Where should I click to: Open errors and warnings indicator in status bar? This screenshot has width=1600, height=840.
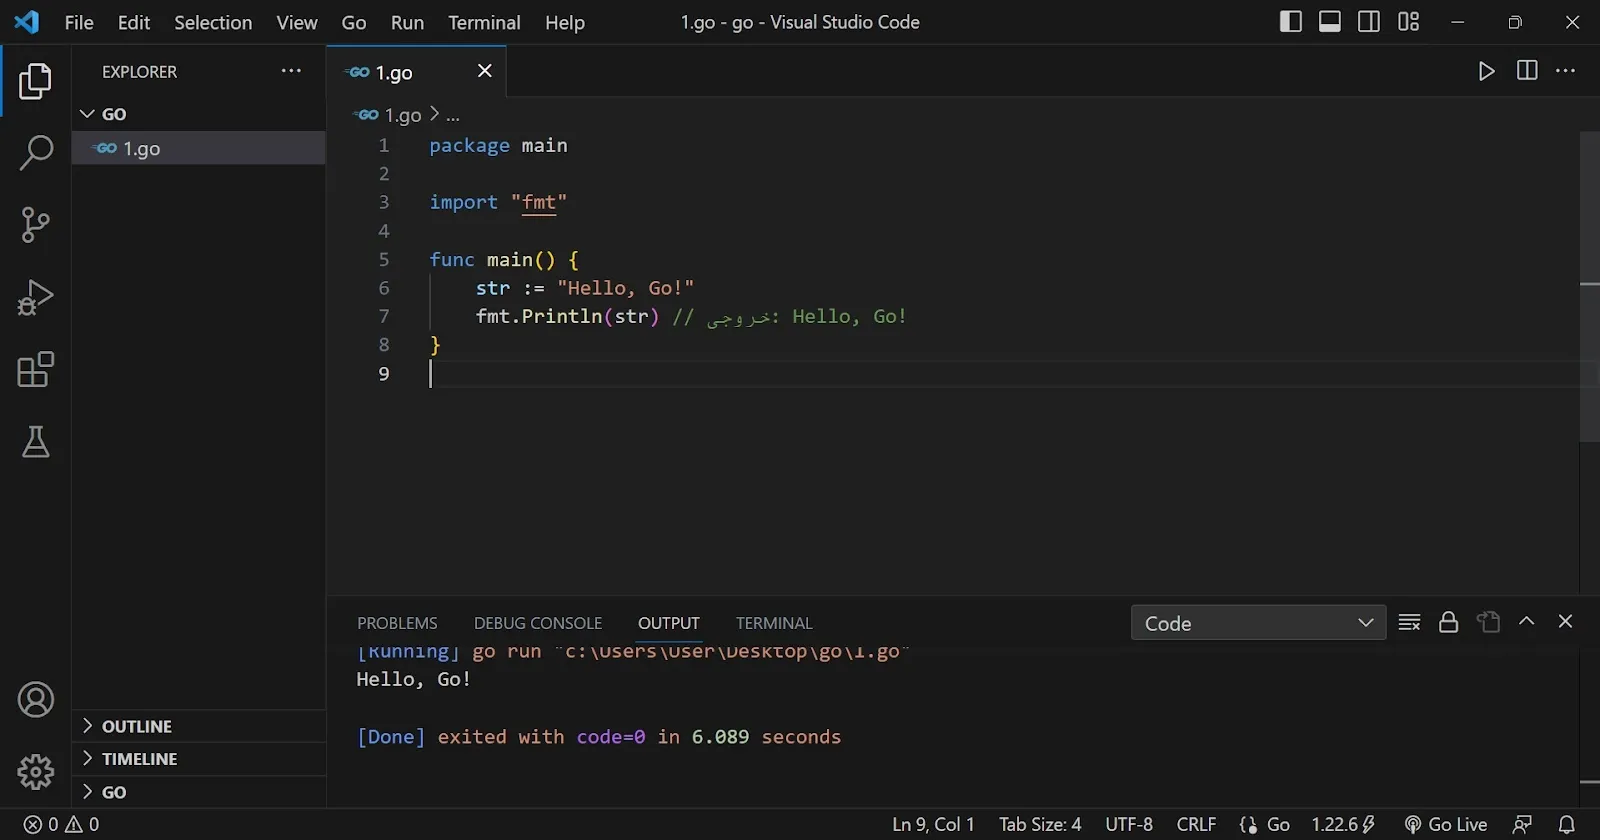[x=61, y=824]
